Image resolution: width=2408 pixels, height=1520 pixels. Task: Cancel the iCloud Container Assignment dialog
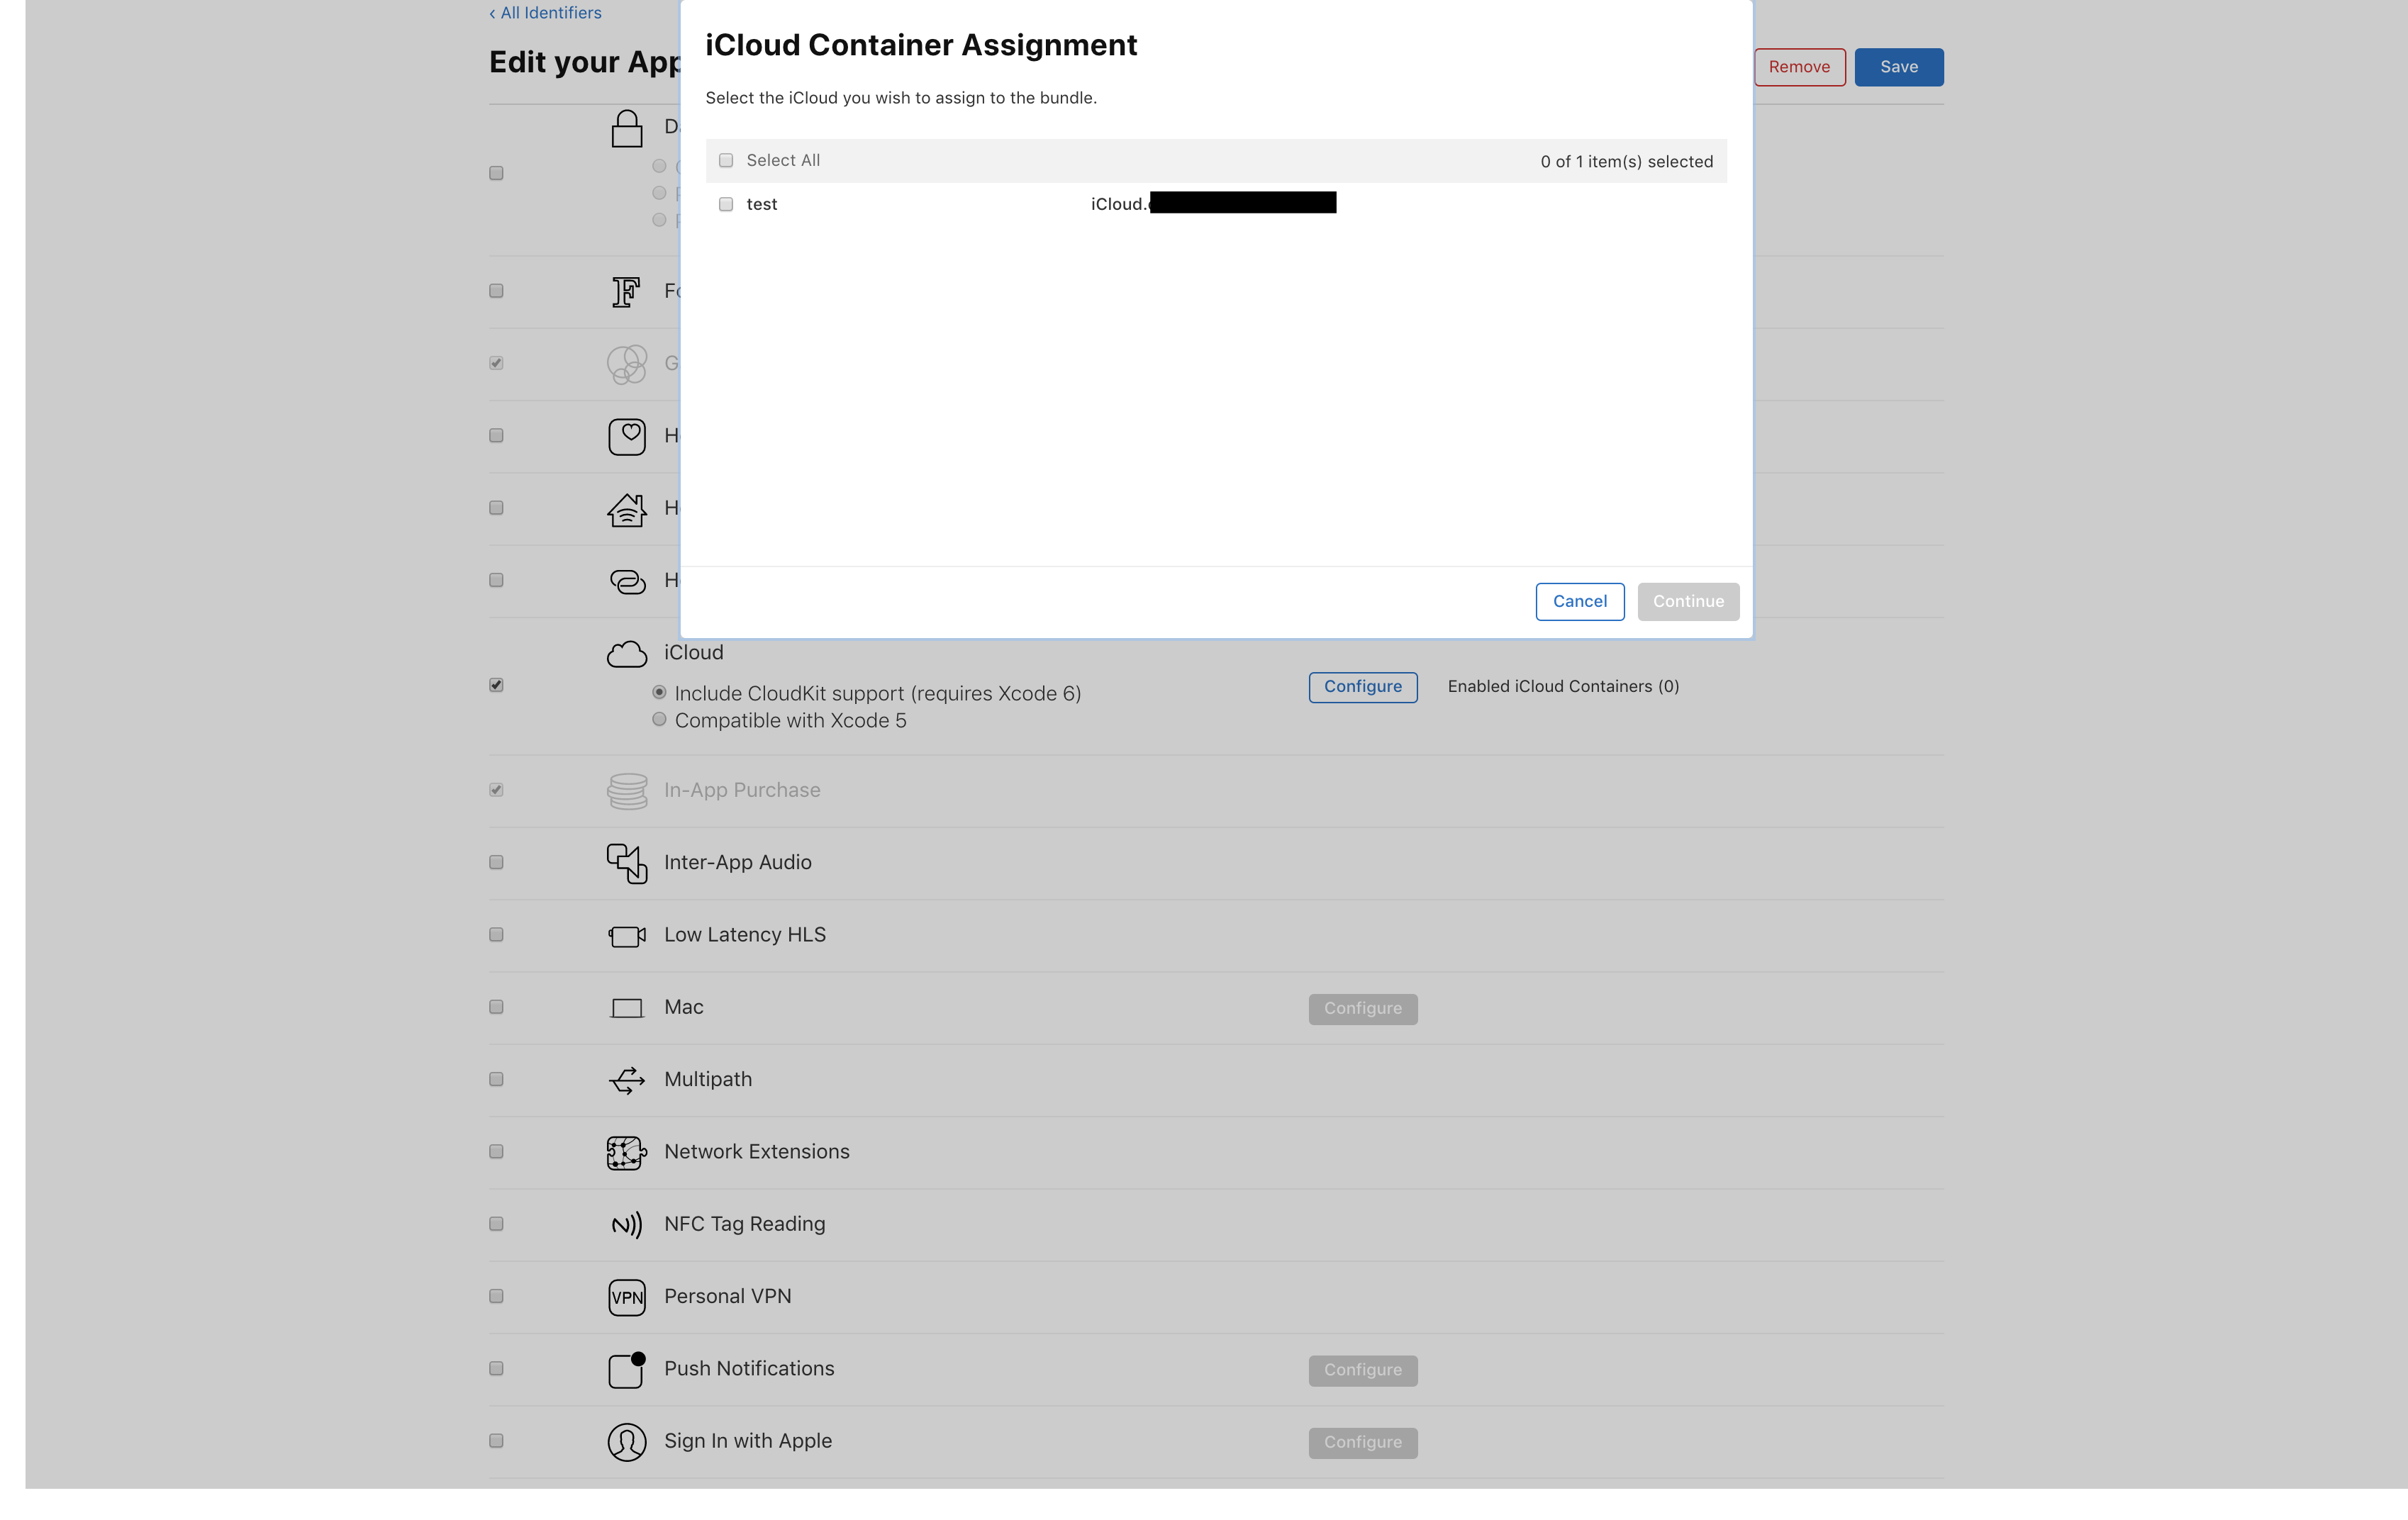(x=1580, y=601)
